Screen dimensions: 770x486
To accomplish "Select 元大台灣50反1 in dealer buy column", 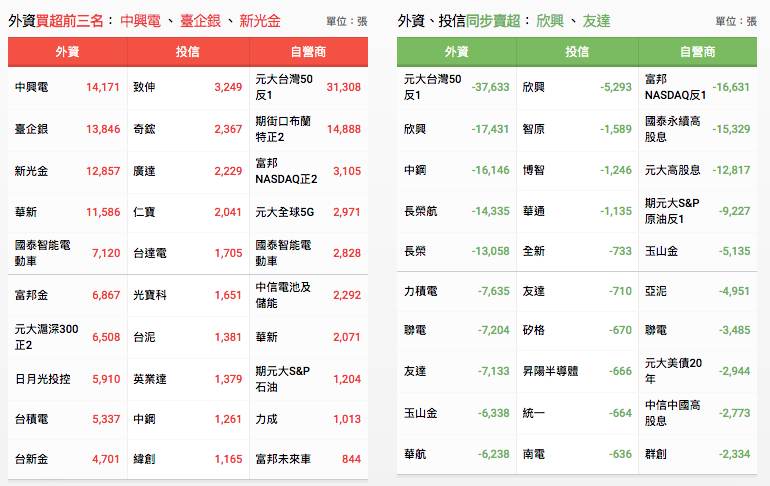I will [284, 87].
